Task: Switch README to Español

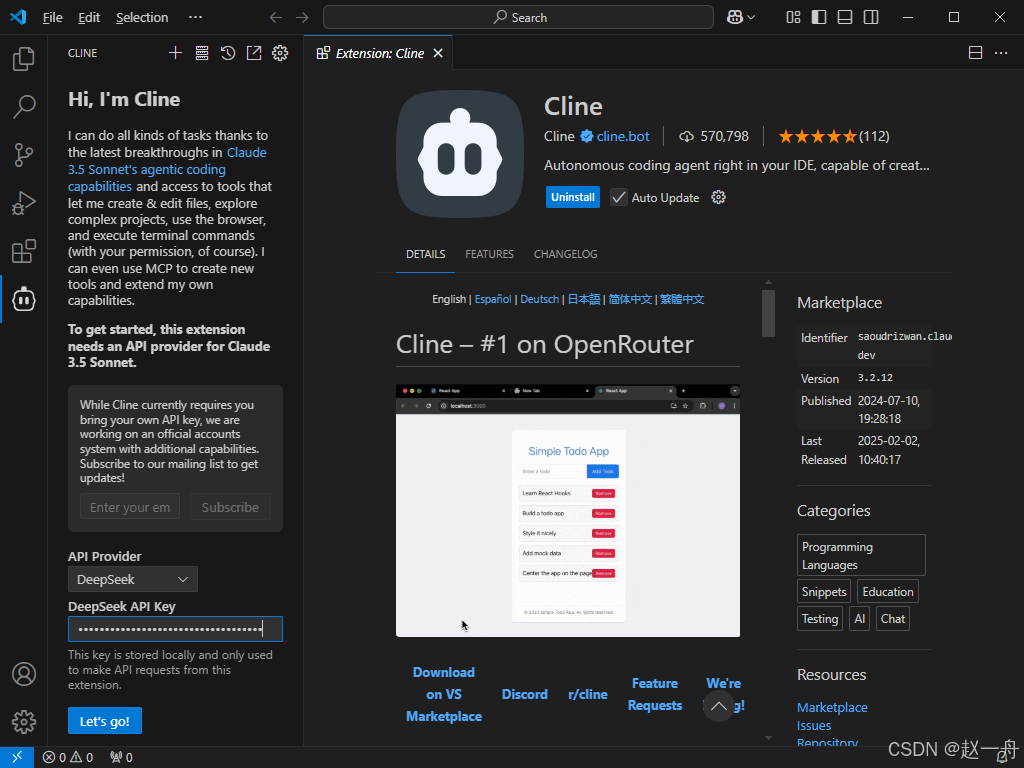Action: (493, 299)
